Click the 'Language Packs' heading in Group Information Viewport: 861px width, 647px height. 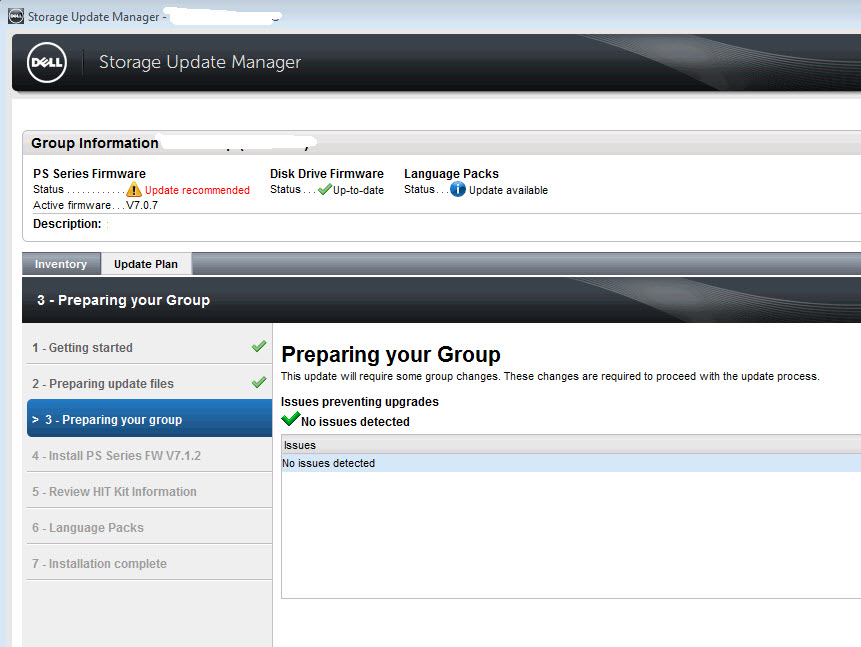coord(451,174)
